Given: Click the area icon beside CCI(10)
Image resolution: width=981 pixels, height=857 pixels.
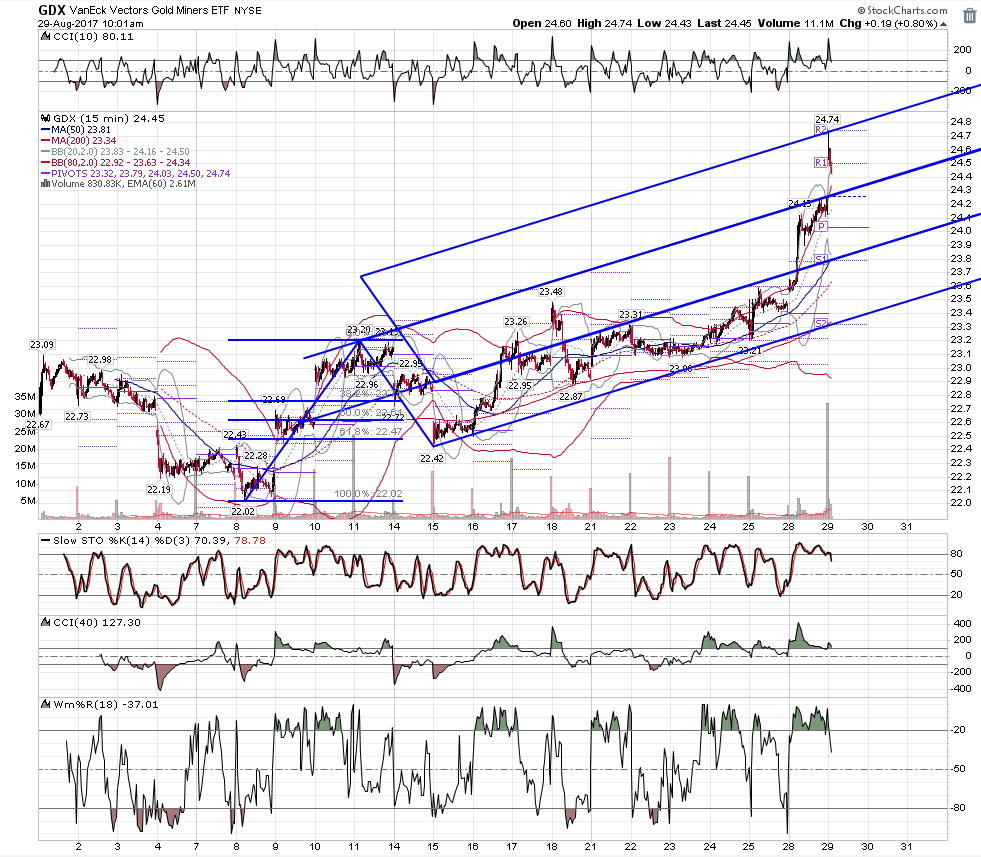Looking at the screenshot, I should coord(45,36).
